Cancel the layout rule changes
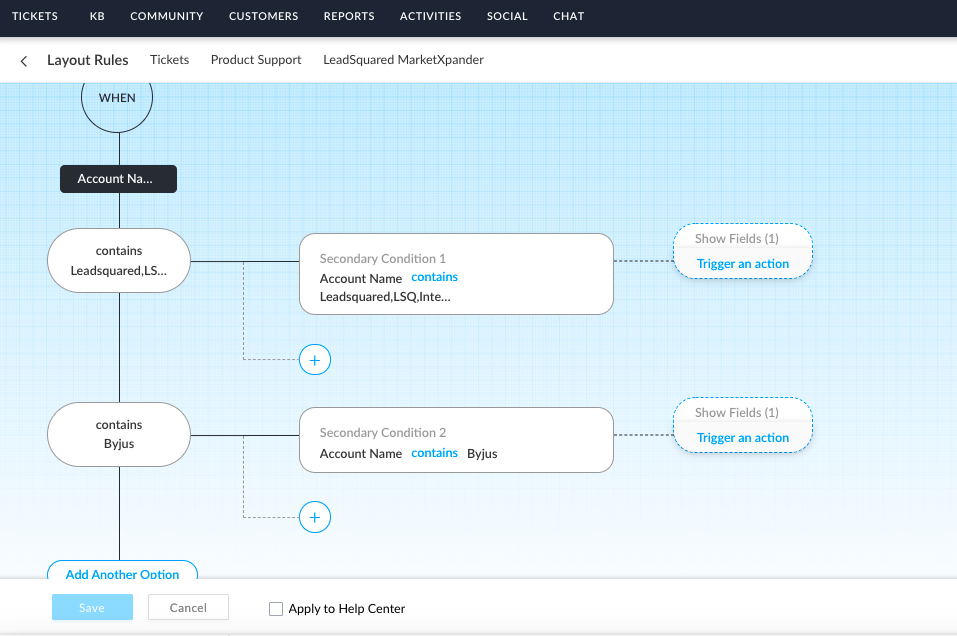This screenshot has width=957, height=636. (x=188, y=607)
